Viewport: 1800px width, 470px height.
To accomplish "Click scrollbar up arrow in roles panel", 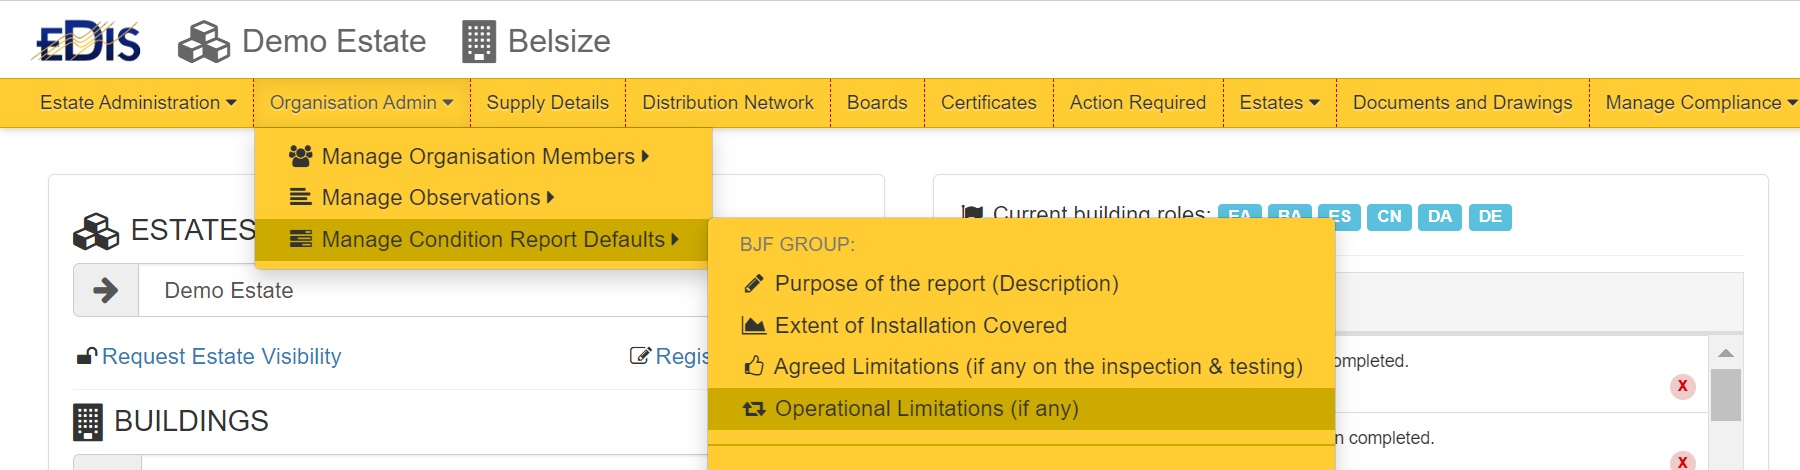I will click(1725, 353).
